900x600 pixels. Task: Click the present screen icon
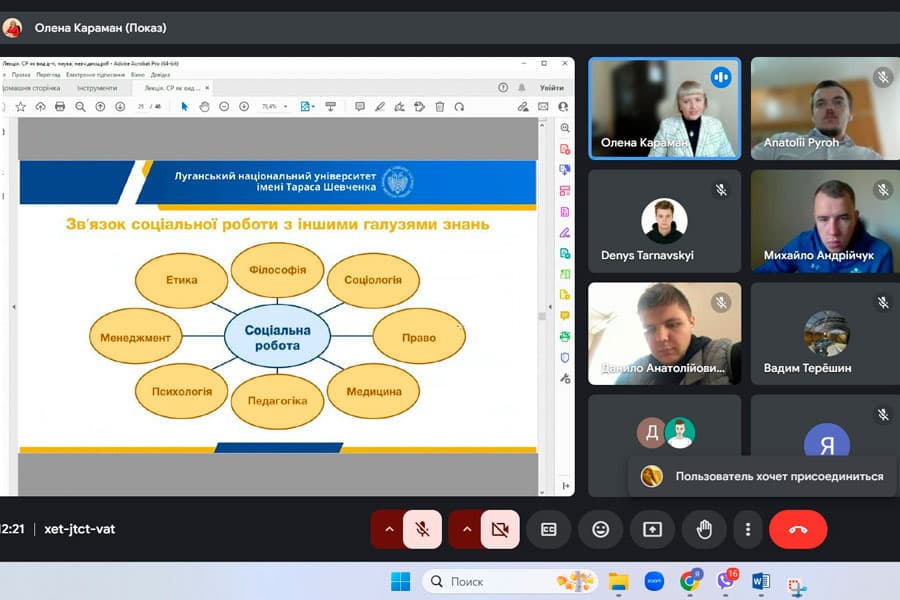point(653,530)
